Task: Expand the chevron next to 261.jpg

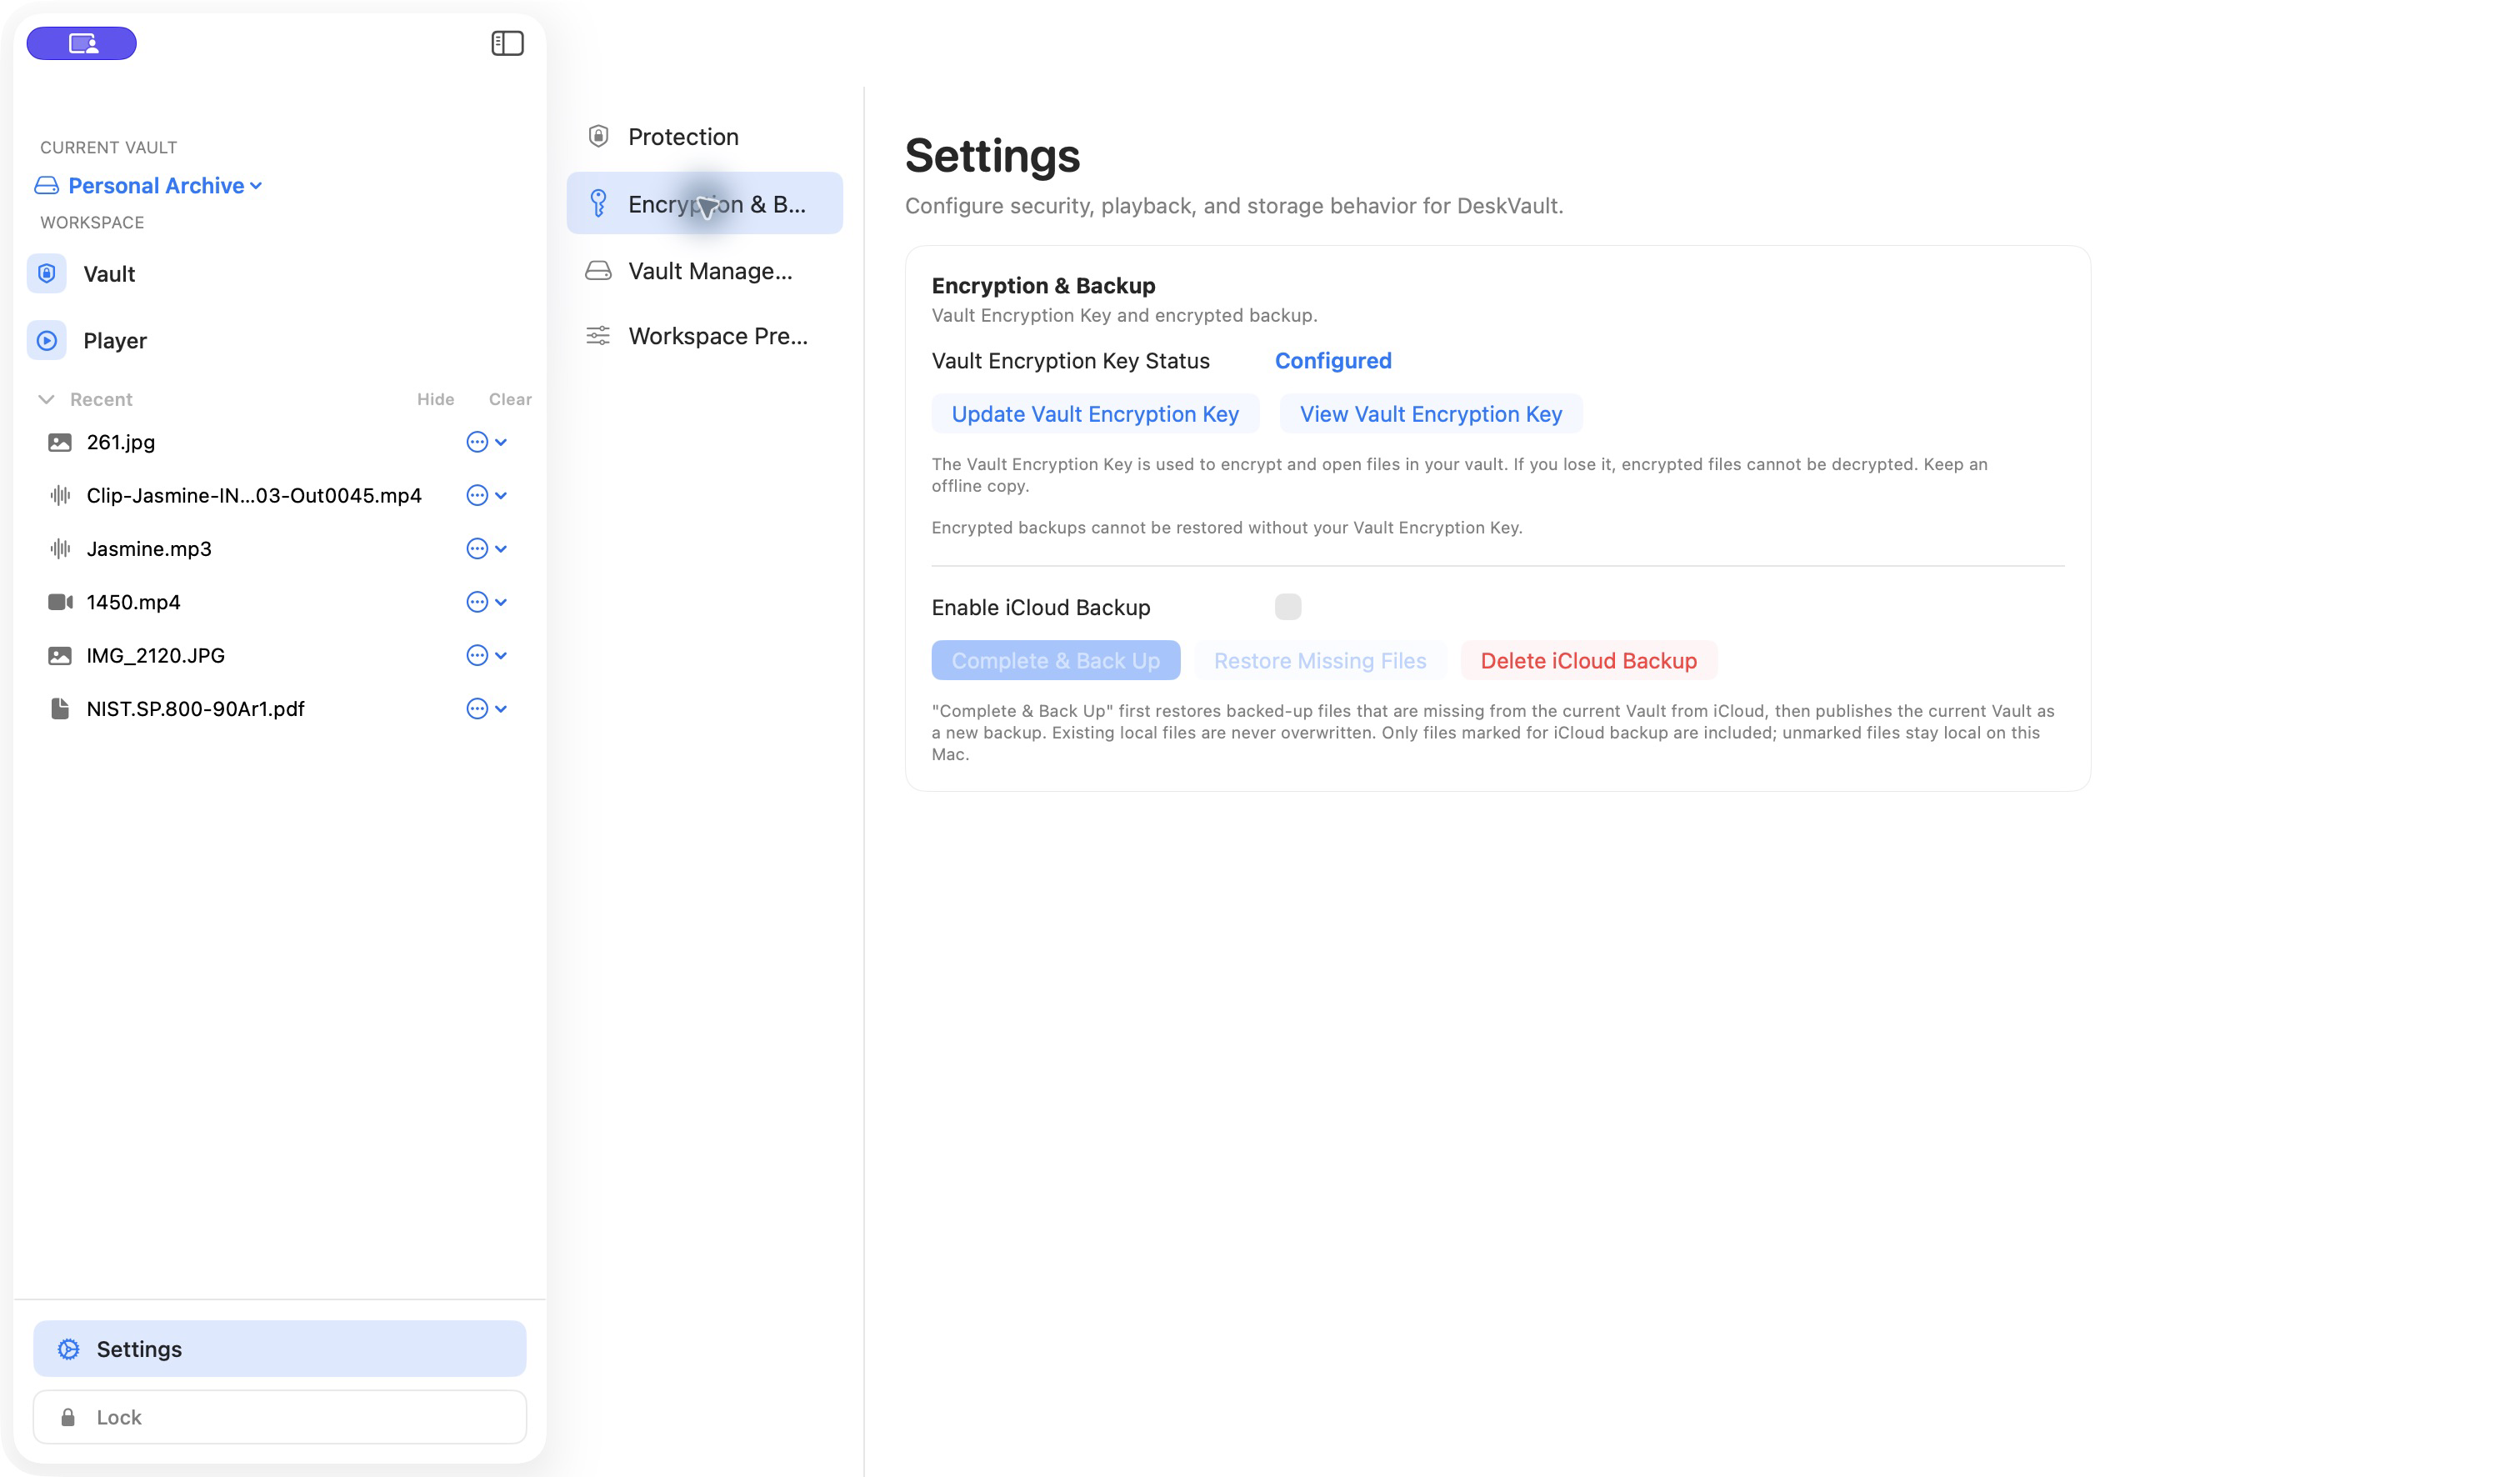Action: pos(501,442)
